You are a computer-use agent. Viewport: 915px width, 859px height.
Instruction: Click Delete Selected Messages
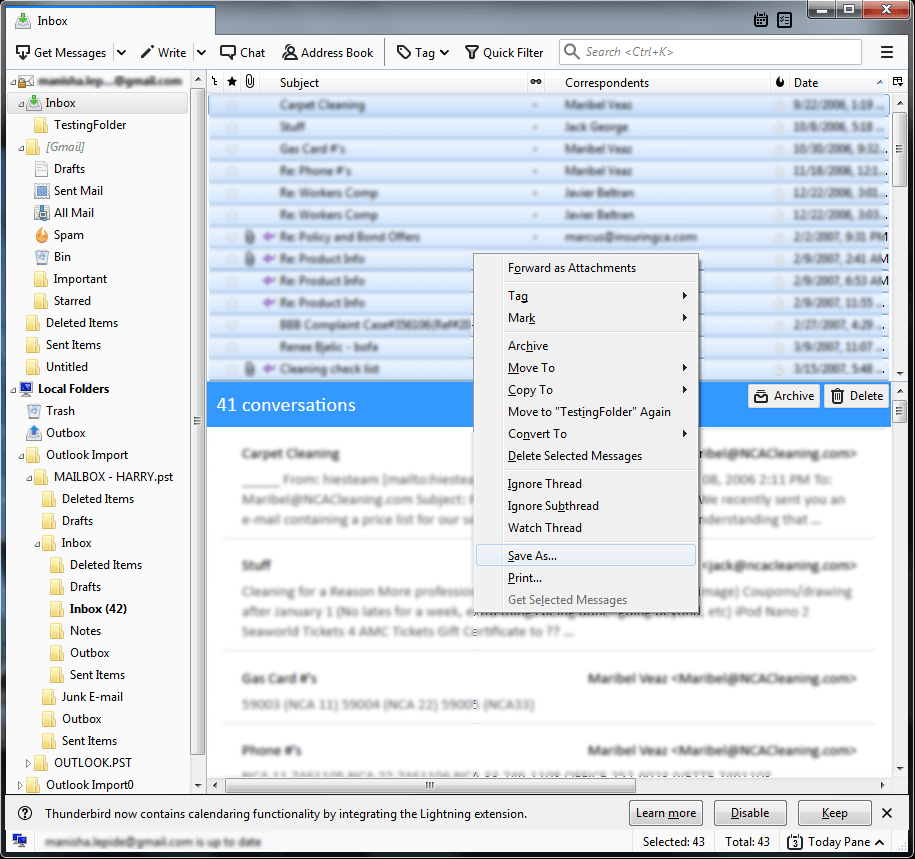(x=586, y=456)
